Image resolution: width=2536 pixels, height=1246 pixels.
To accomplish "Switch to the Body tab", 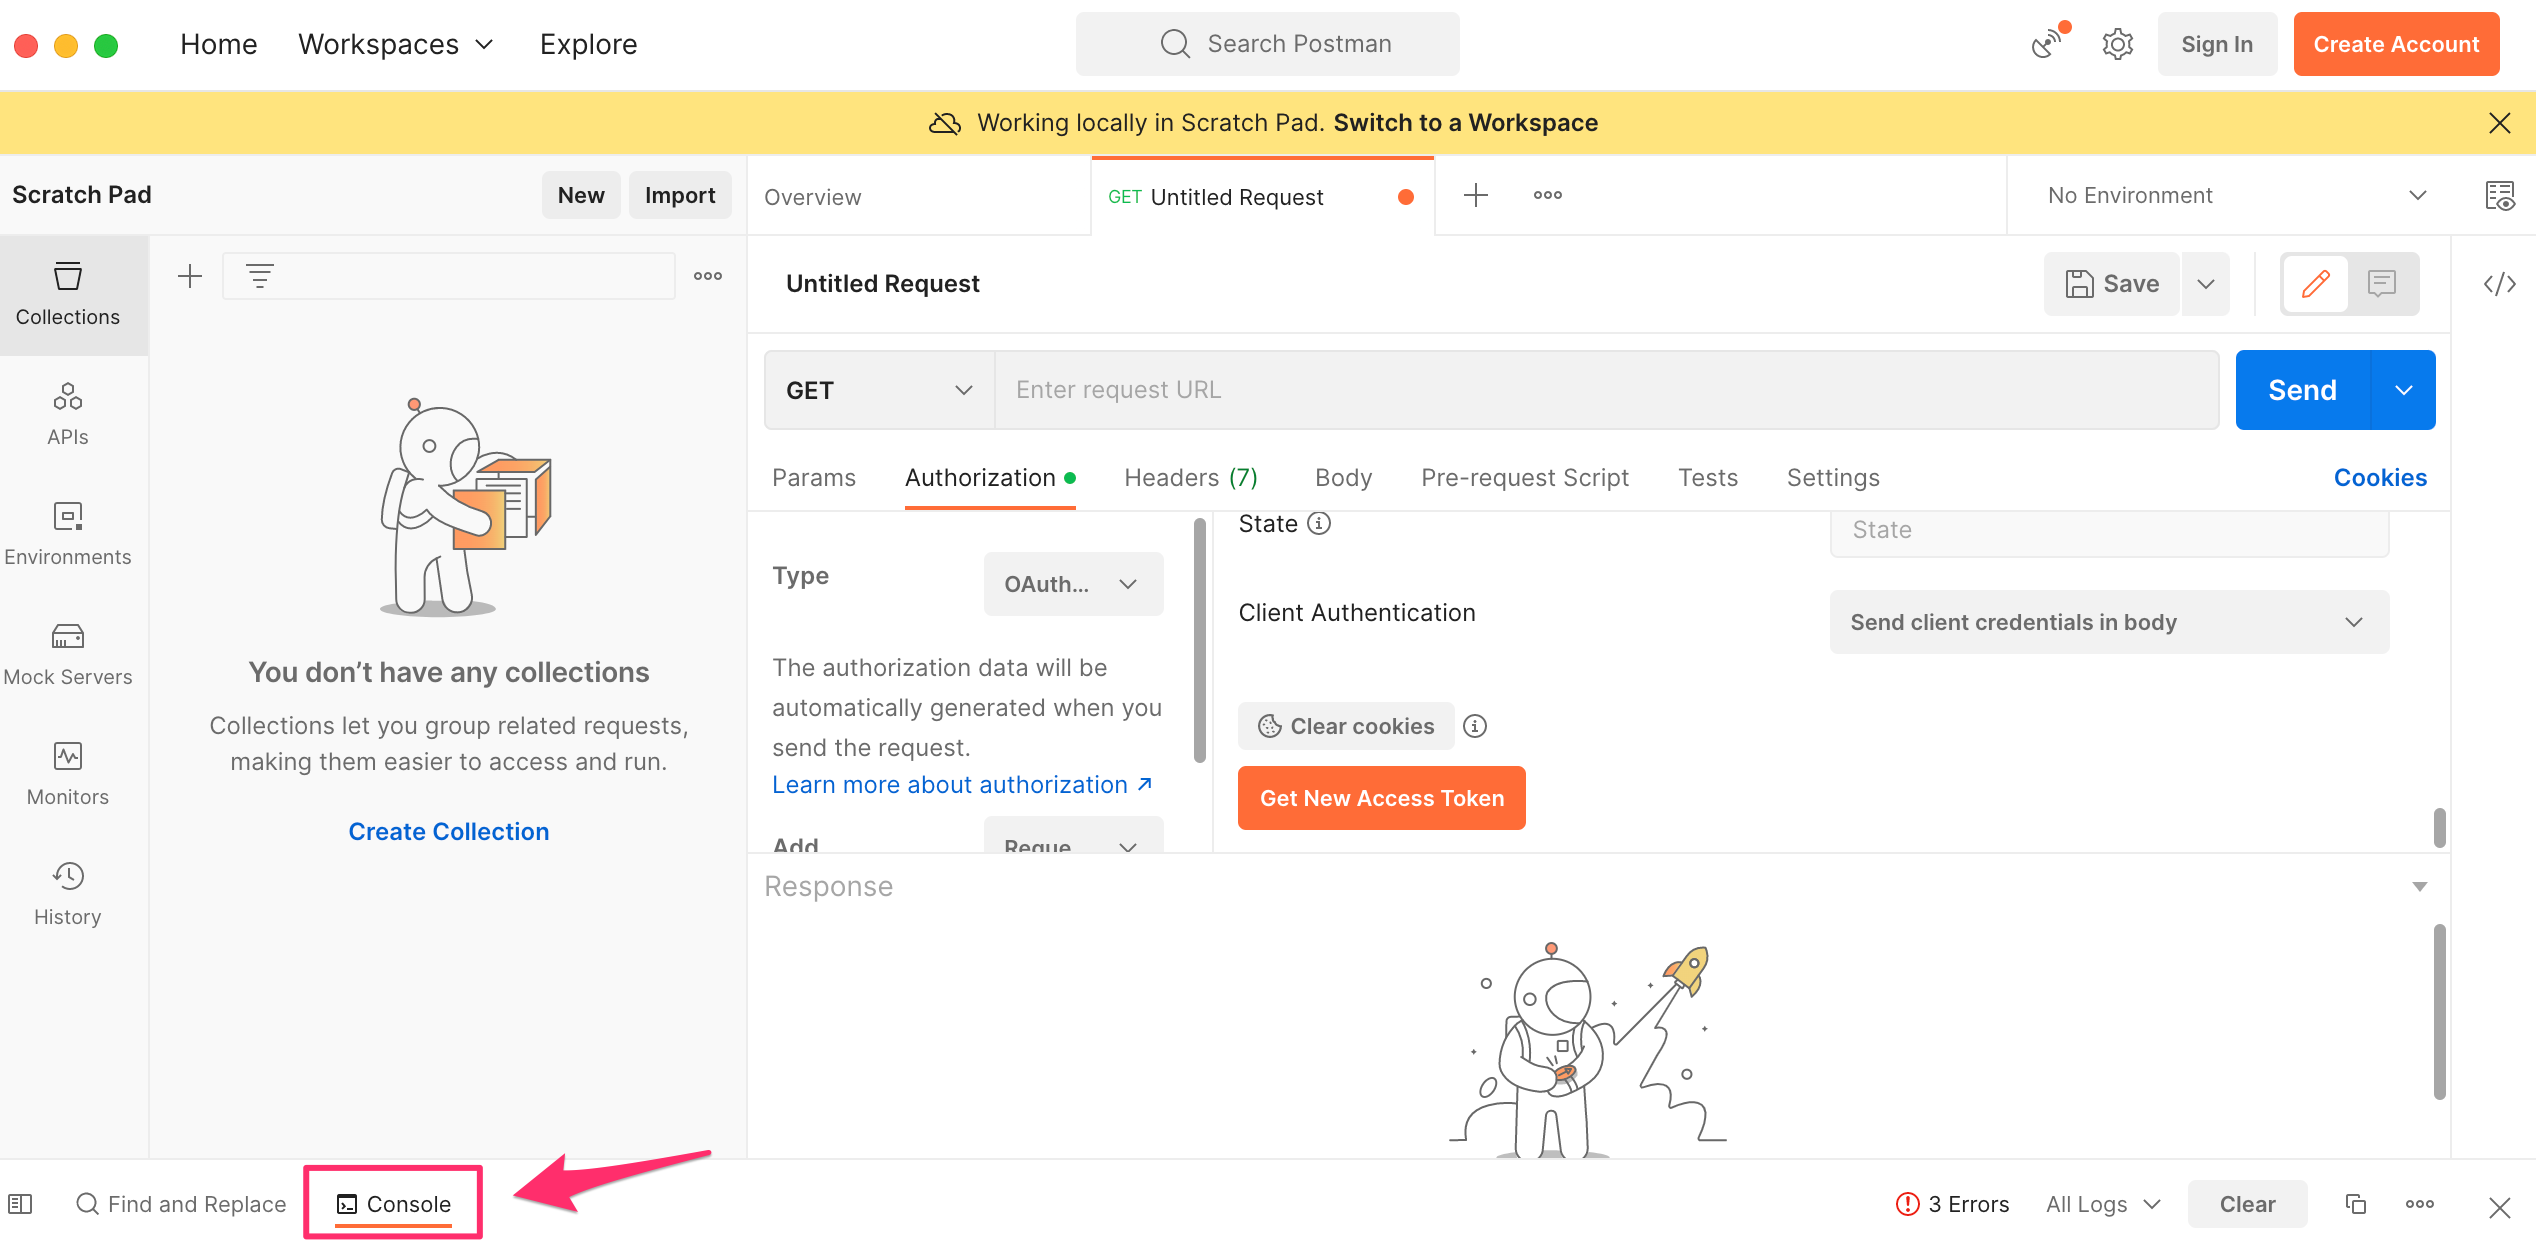I will 1343,478.
